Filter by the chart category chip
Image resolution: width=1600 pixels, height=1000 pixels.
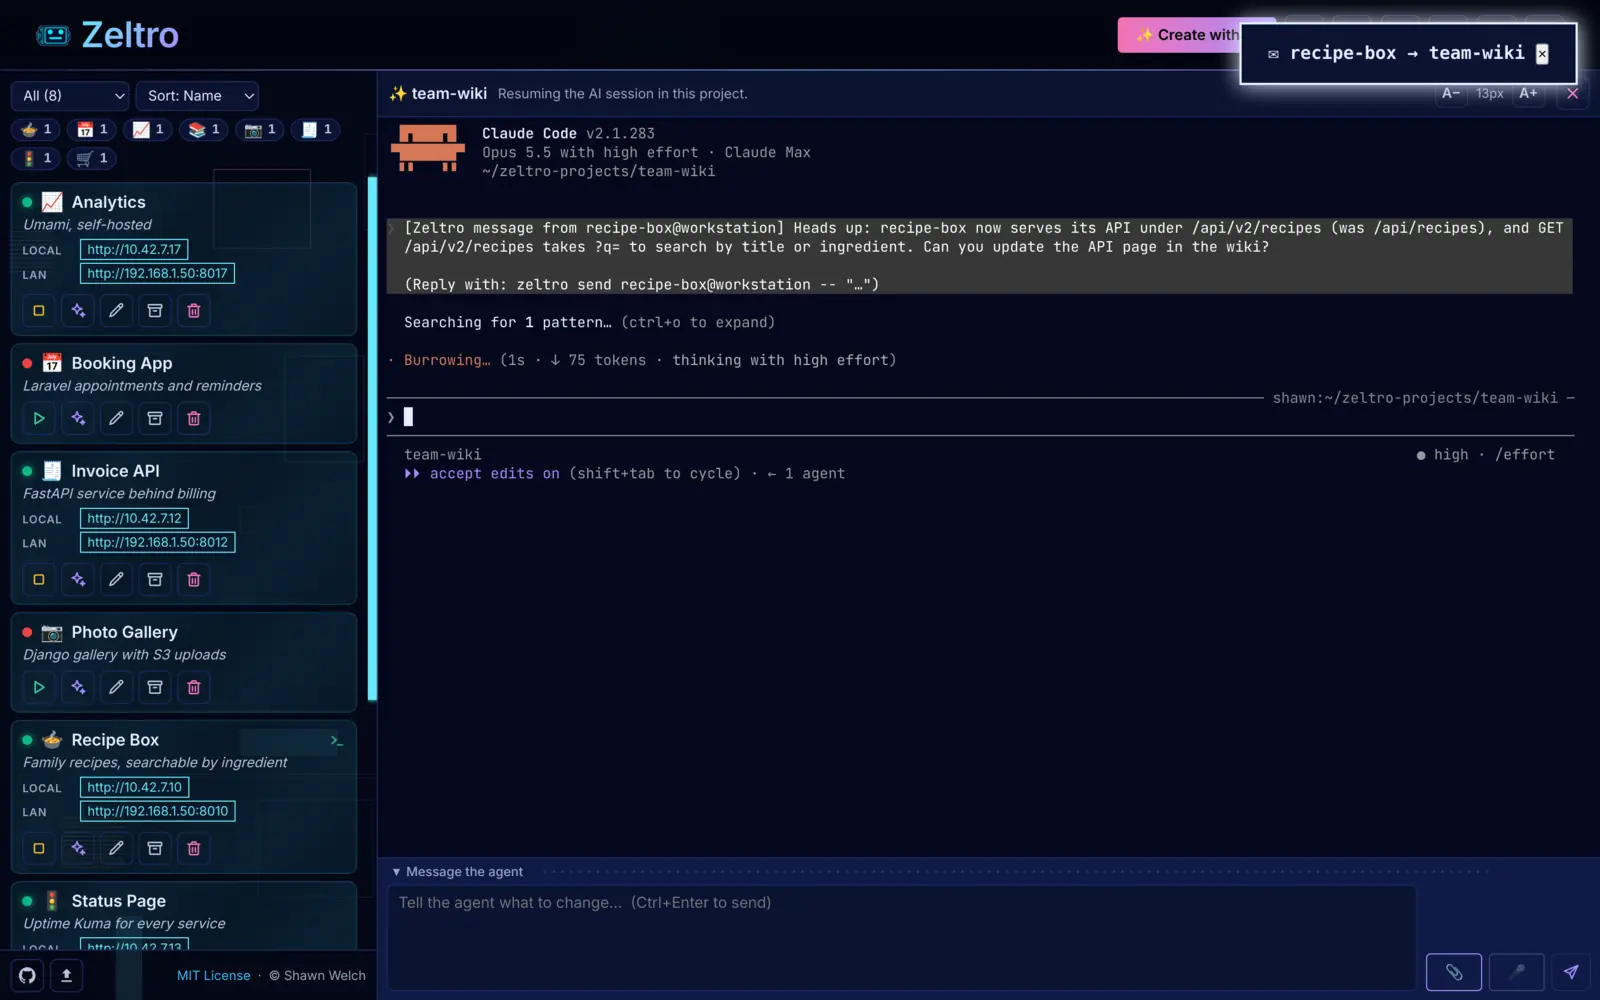click(x=148, y=130)
